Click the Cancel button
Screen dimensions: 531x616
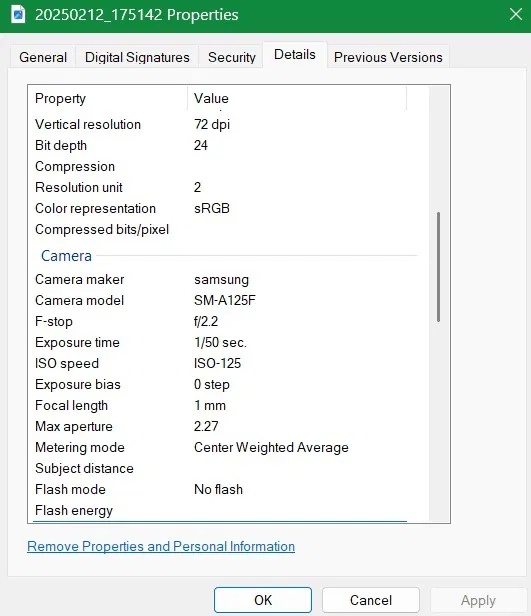pos(371,600)
